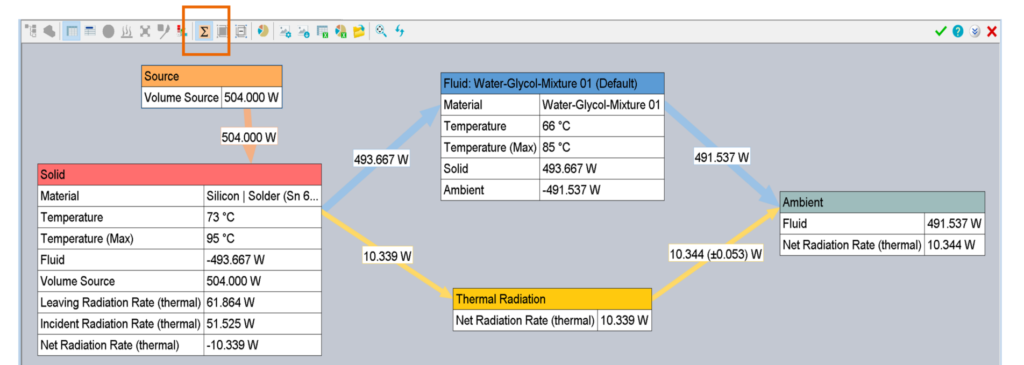Click the 61.864 W value
Image resolution: width=1024 pixels, height=365 pixels.
point(263,302)
